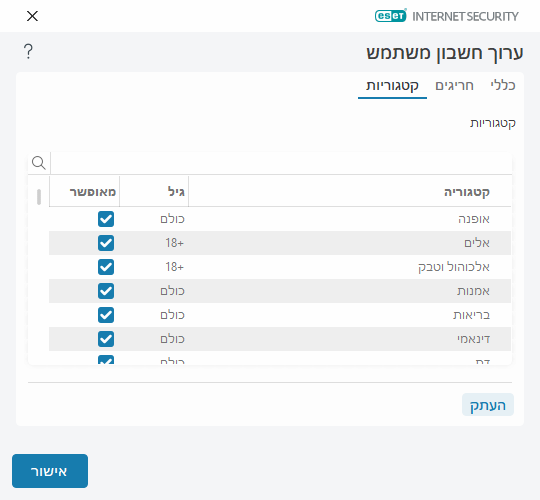540x500 pixels.
Task: Click the +18 age for אלכוהול וטבק
Action: 175,267
